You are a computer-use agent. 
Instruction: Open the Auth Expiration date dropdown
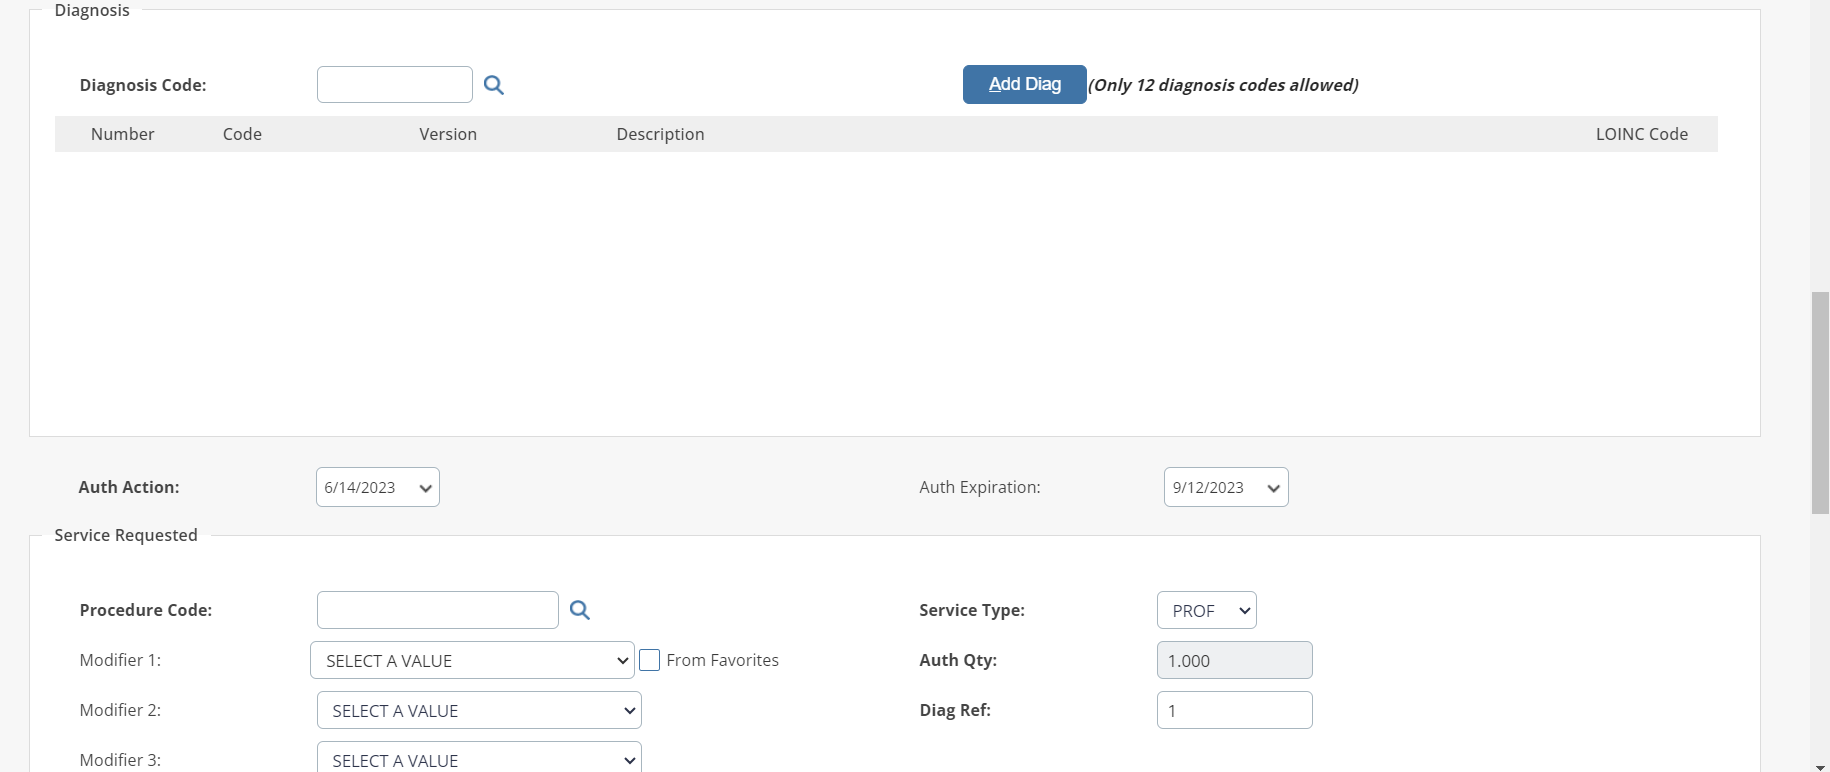pos(1226,487)
